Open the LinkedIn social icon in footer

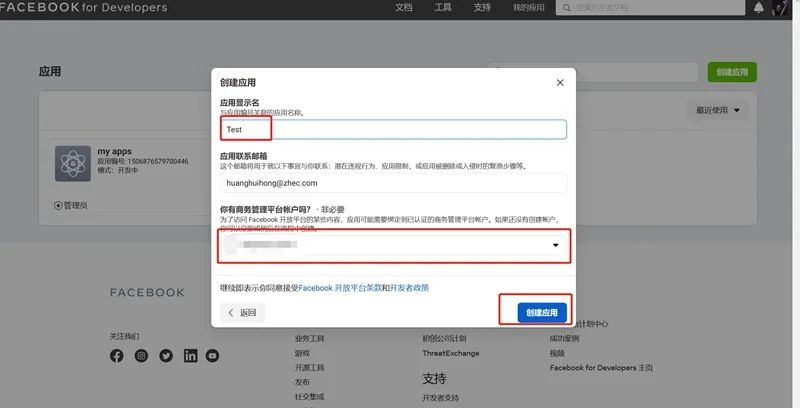click(x=190, y=355)
